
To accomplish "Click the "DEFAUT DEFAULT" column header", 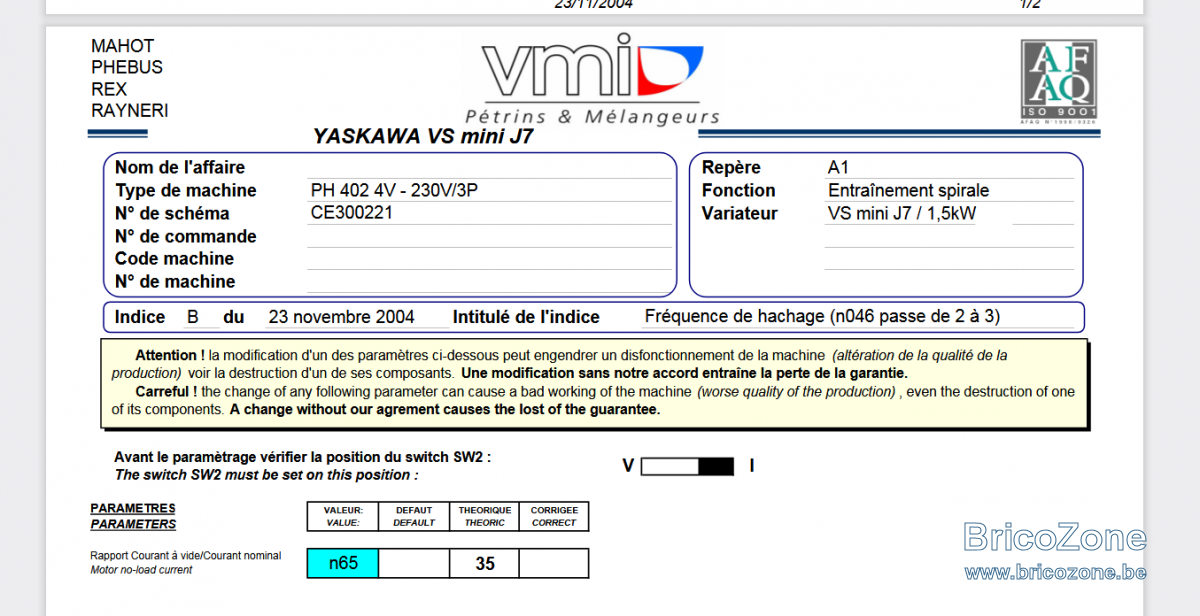I will click(x=414, y=516).
